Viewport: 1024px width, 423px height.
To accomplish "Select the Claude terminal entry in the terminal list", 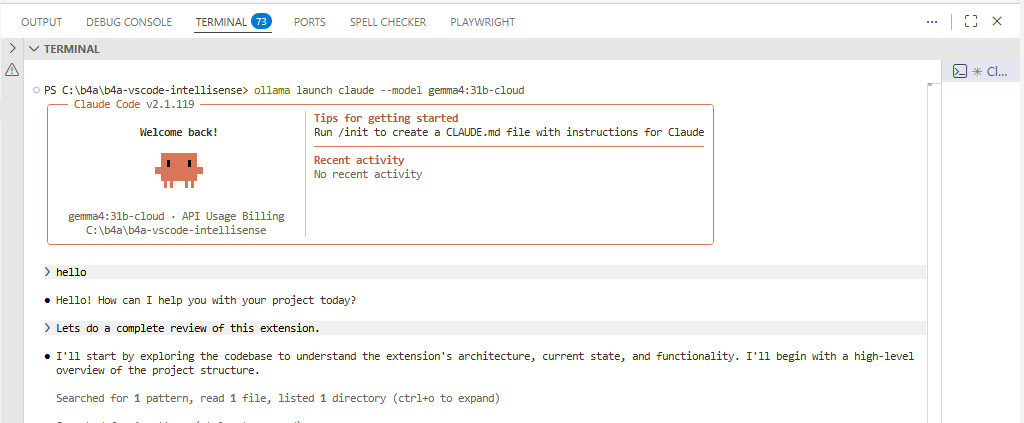I will pos(981,72).
